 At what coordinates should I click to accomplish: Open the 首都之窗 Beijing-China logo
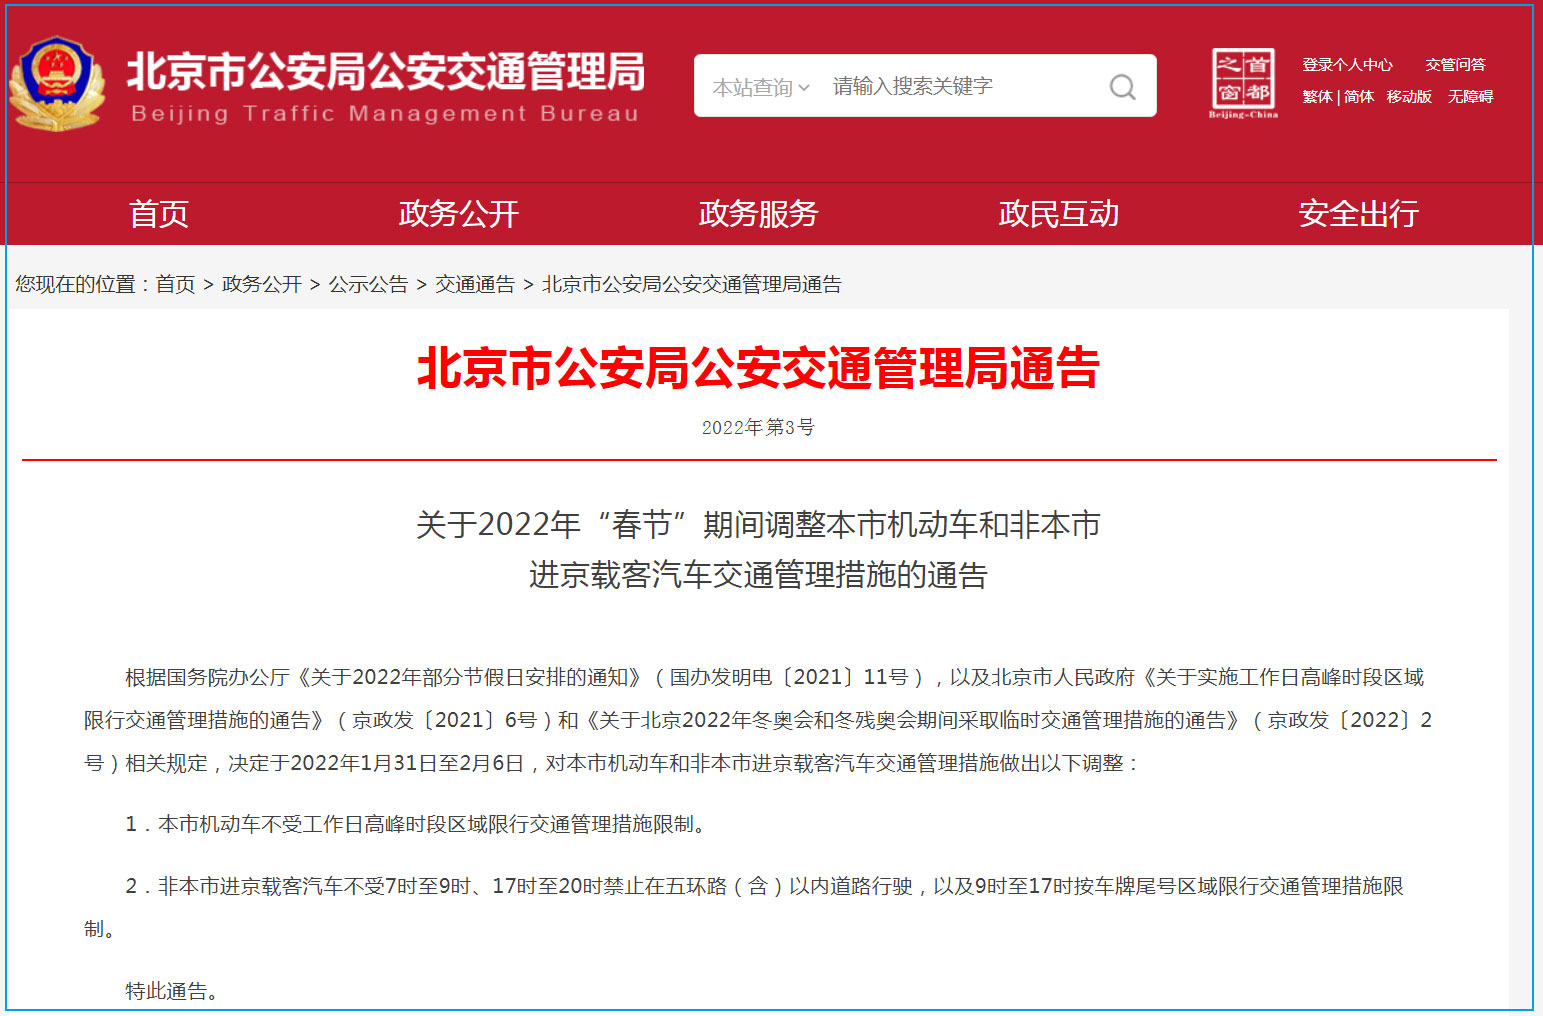point(1243,83)
